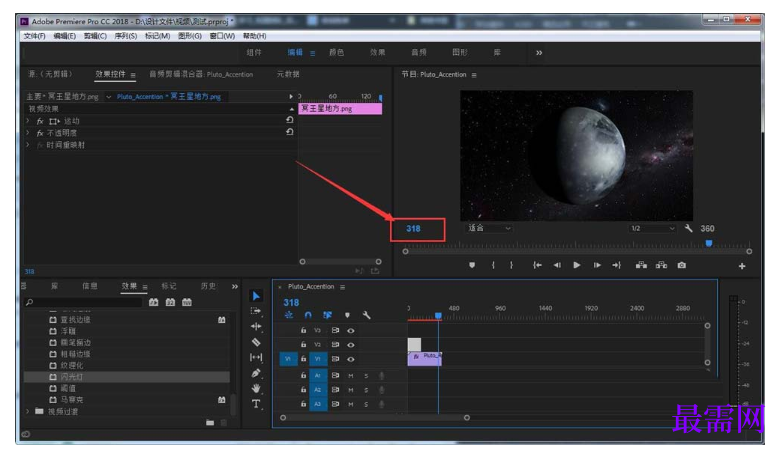Toggle V3 track output eye
This screenshot has width=784, height=450.
[351, 330]
